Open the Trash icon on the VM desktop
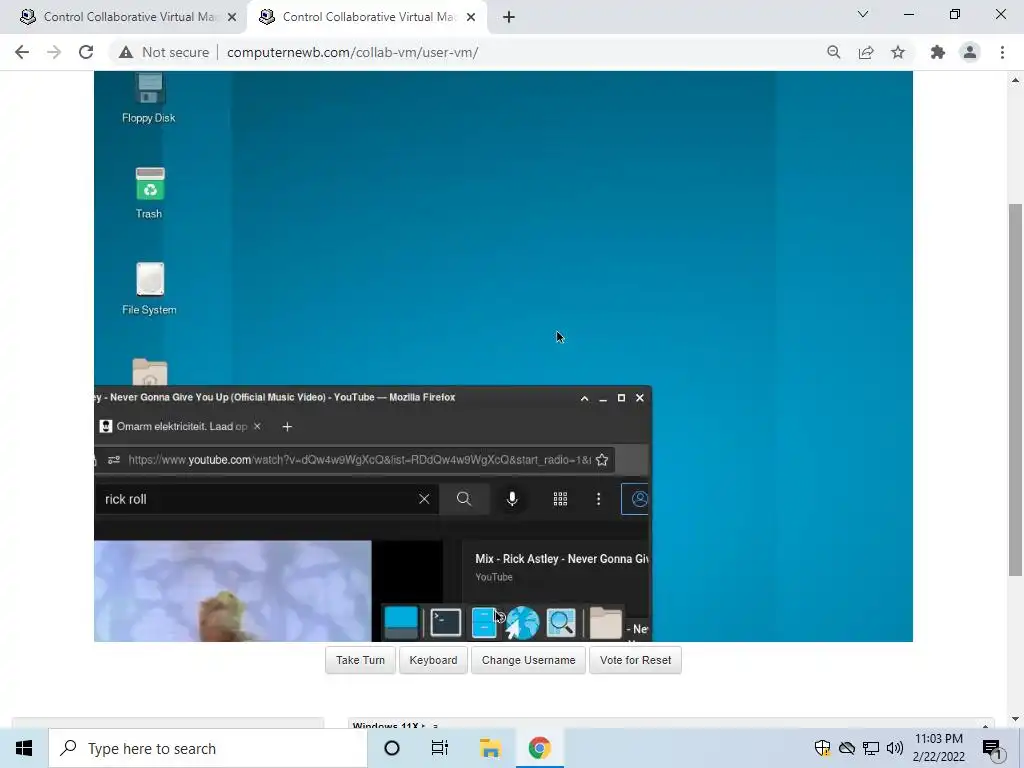Screen dimensions: 1024x768 point(150,193)
